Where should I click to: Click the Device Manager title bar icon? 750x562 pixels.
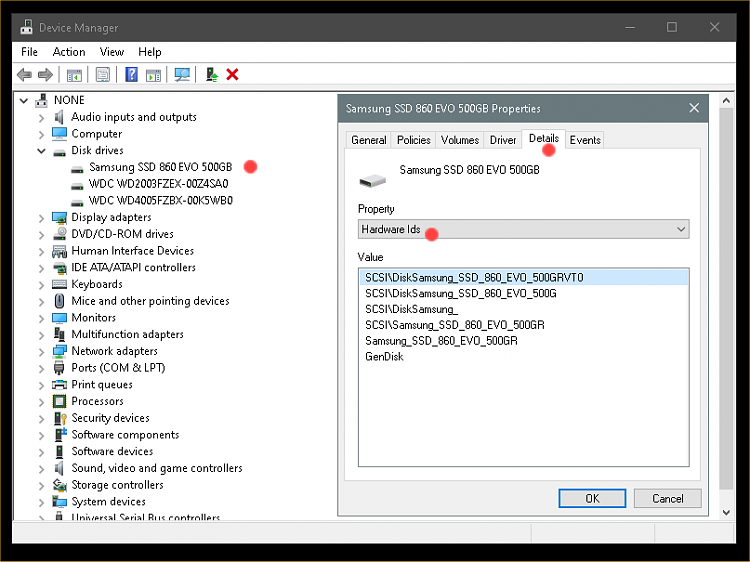click(x=26, y=27)
